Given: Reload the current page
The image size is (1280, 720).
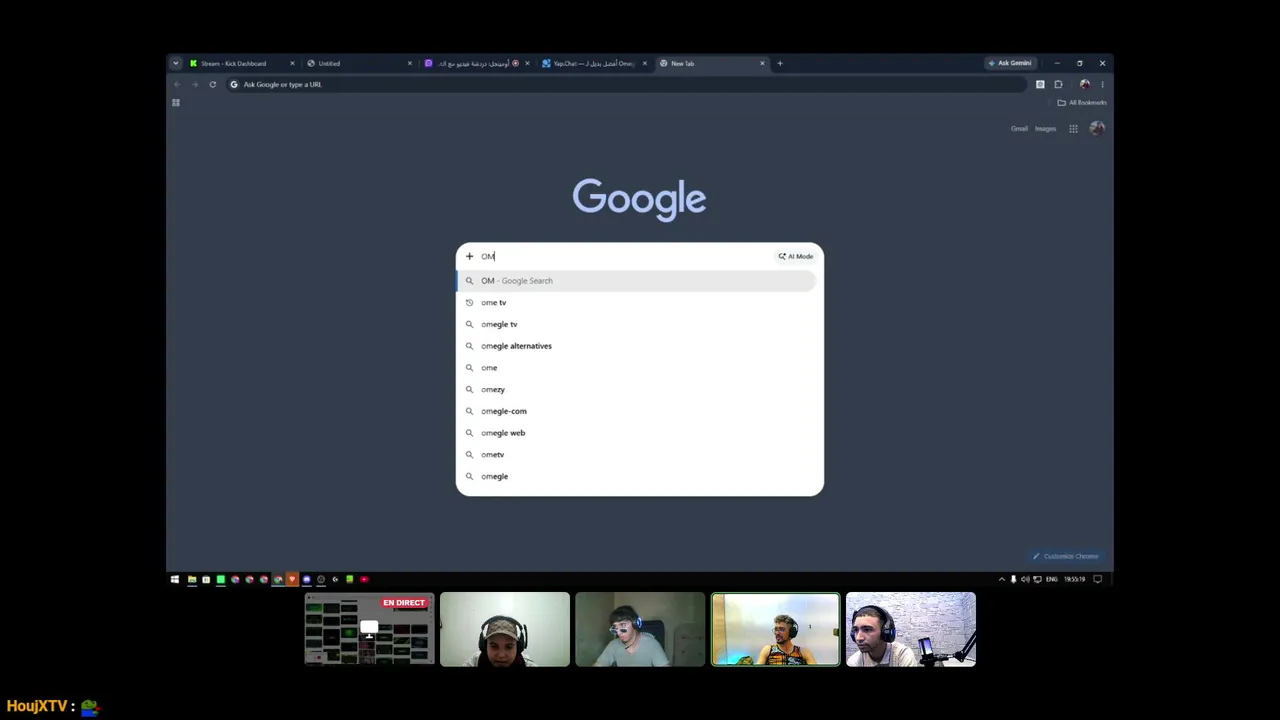Looking at the screenshot, I should [212, 84].
